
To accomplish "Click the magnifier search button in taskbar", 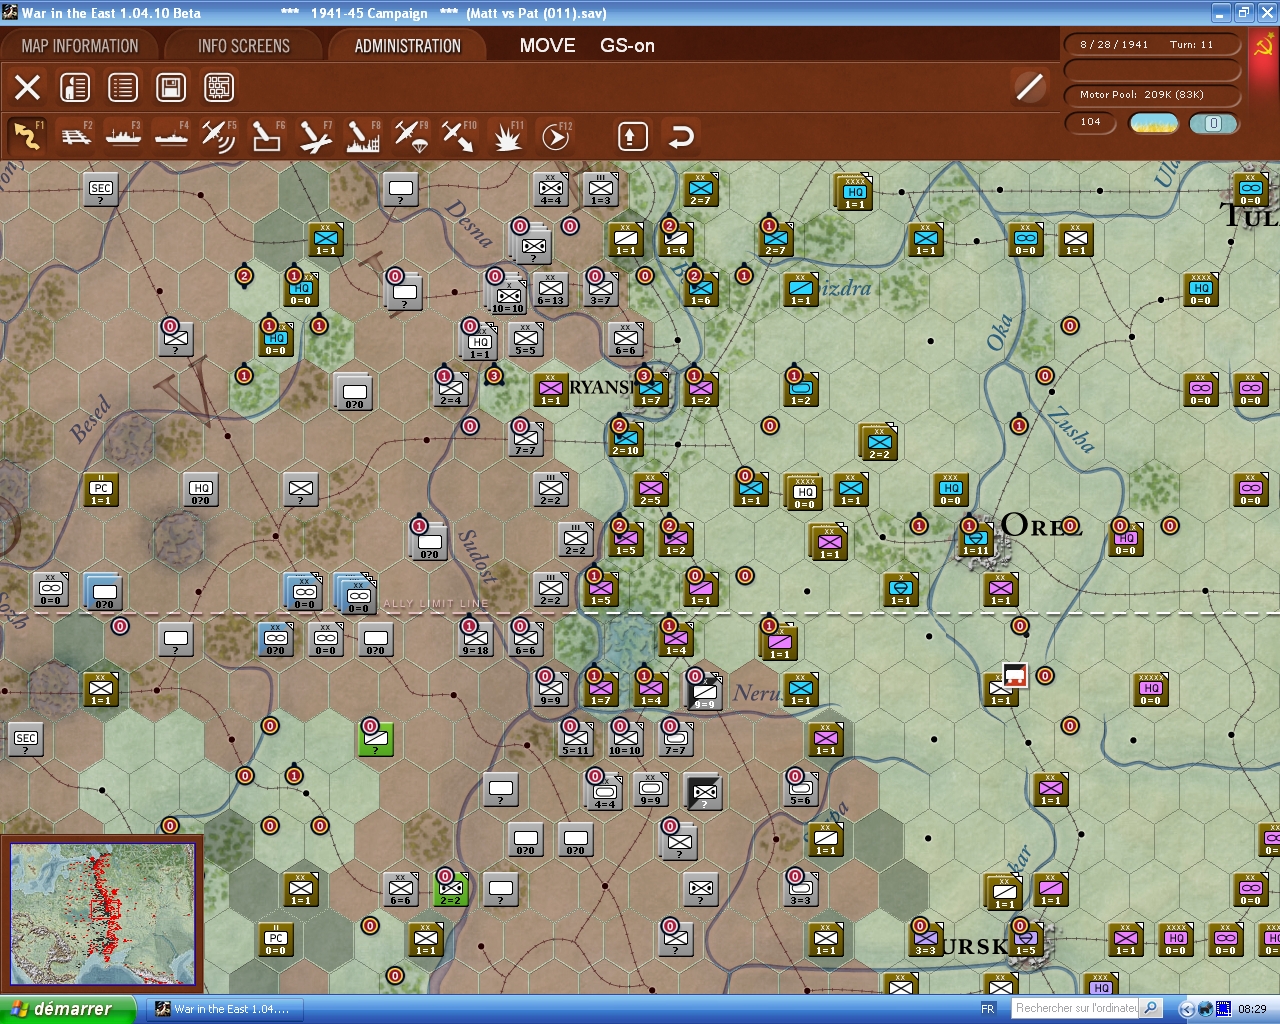I will 1151,1009.
